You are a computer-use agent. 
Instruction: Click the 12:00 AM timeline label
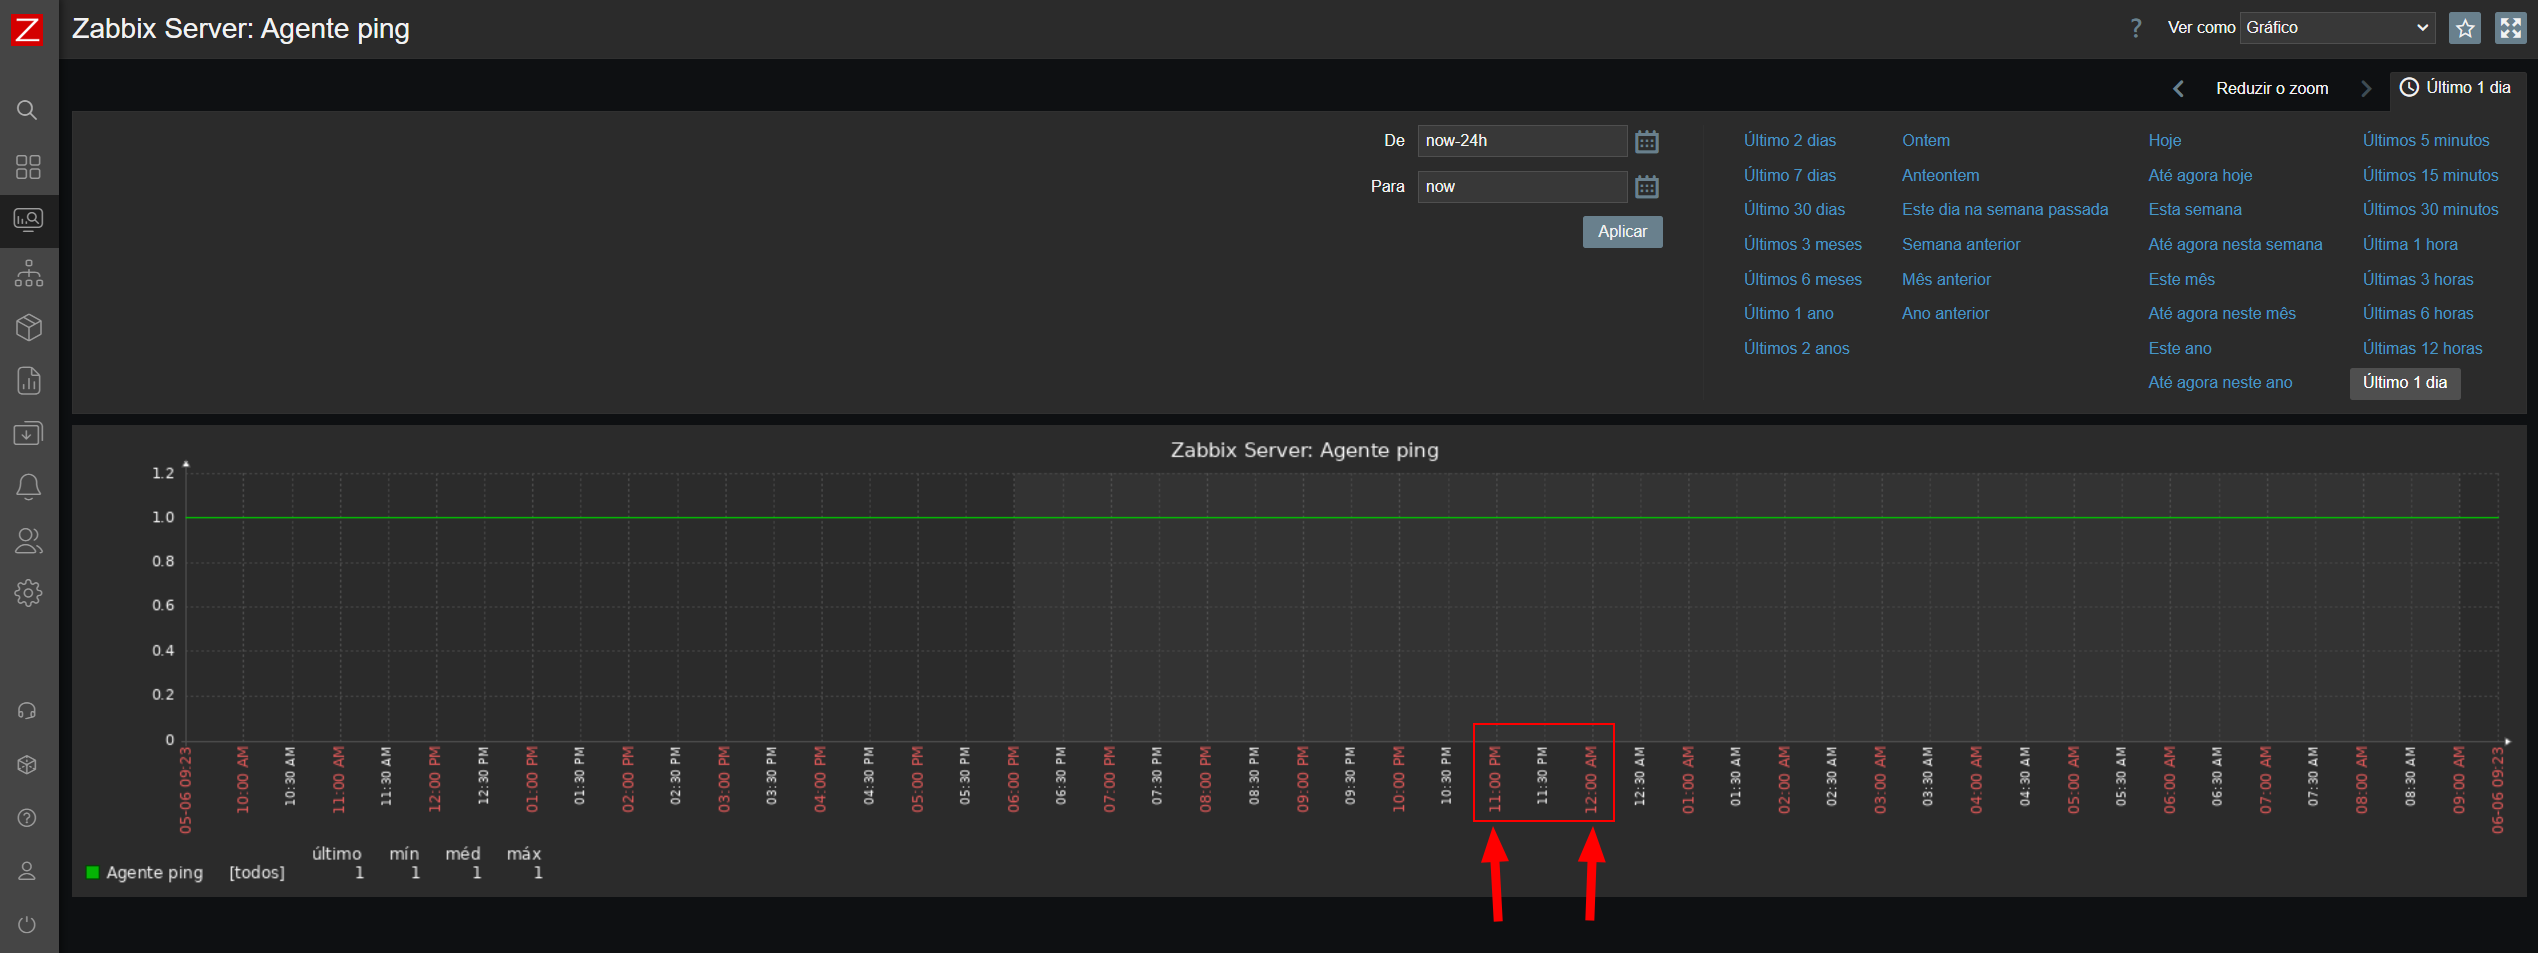[x=1591, y=780]
